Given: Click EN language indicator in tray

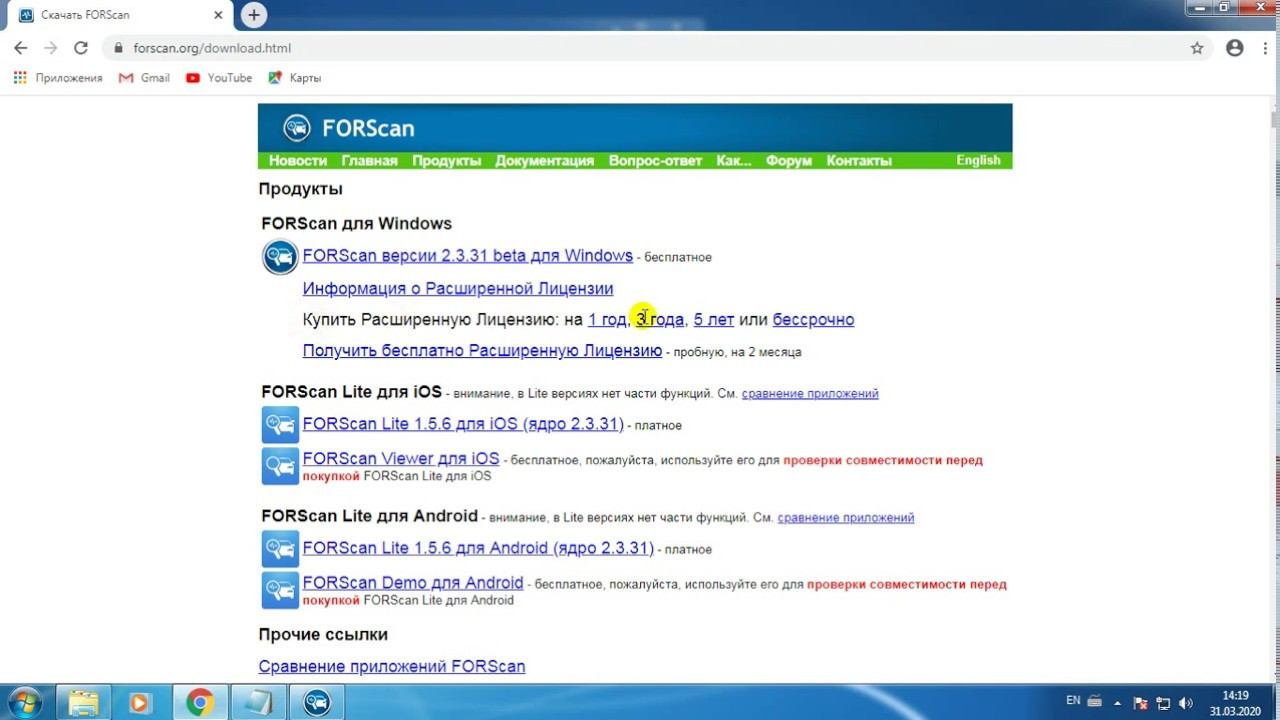Looking at the screenshot, I should tap(1073, 701).
